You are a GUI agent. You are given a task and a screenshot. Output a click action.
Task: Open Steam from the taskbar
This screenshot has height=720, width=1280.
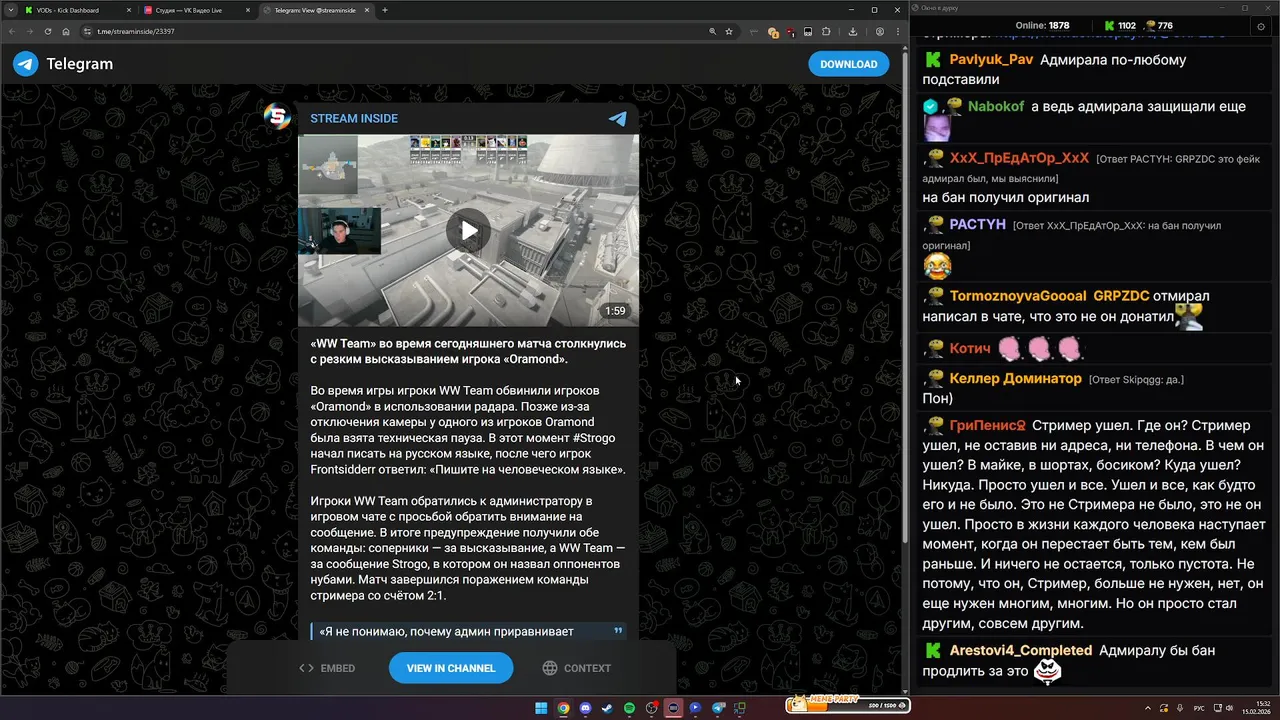(x=607, y=708)
